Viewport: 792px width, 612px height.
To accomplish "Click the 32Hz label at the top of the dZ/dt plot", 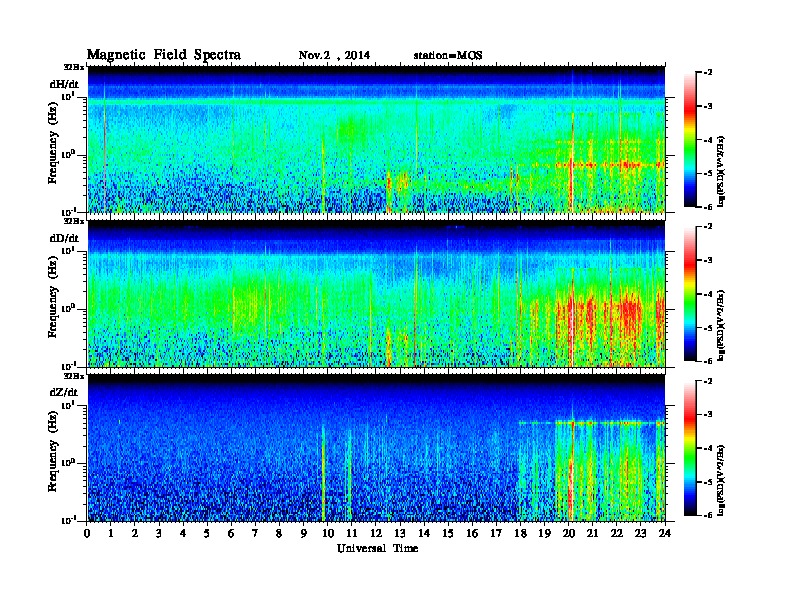I will 74,376.
